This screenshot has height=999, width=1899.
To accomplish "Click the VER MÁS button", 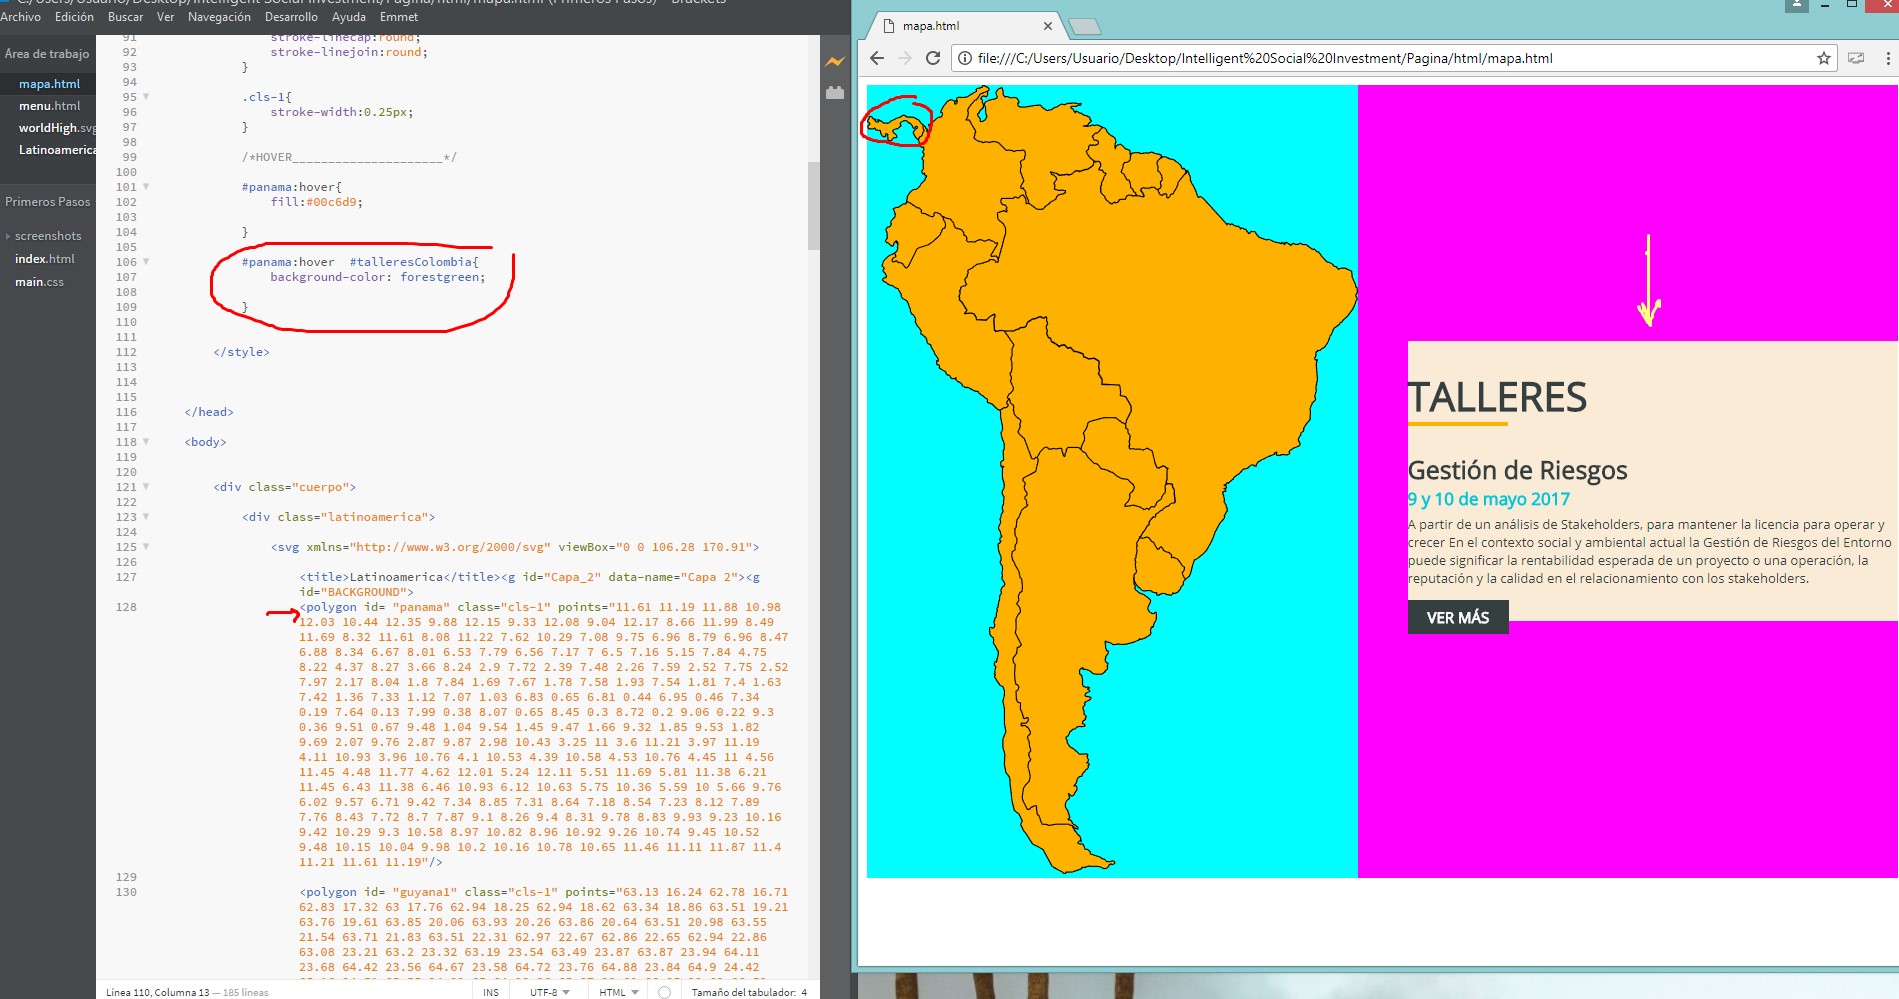I will [x=1458, y=617].
